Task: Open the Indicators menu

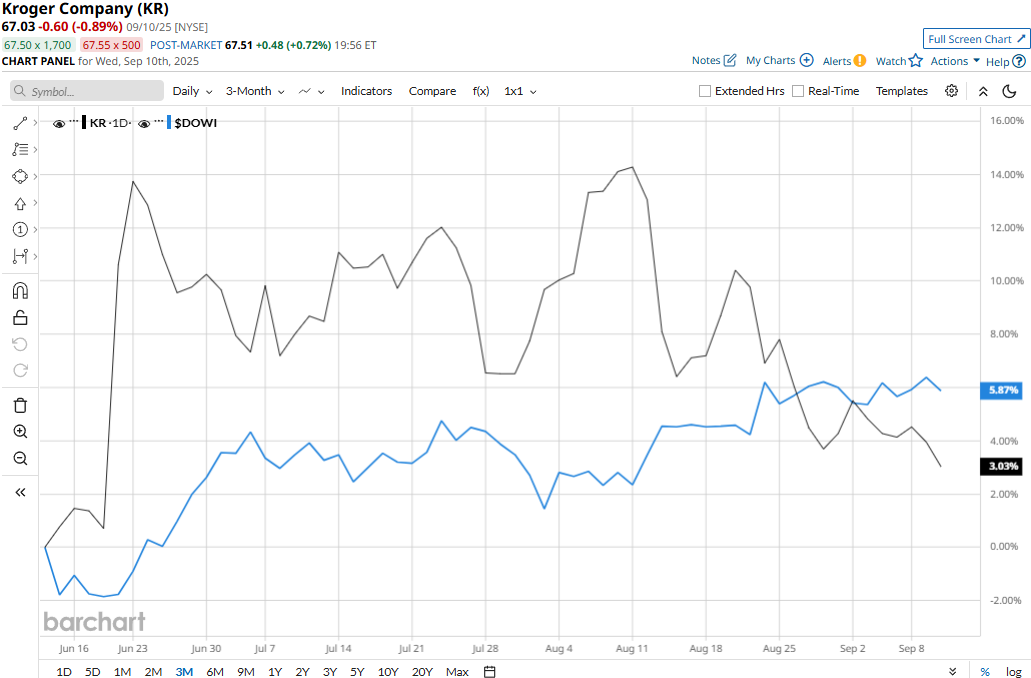Action: tap(366, 91)
